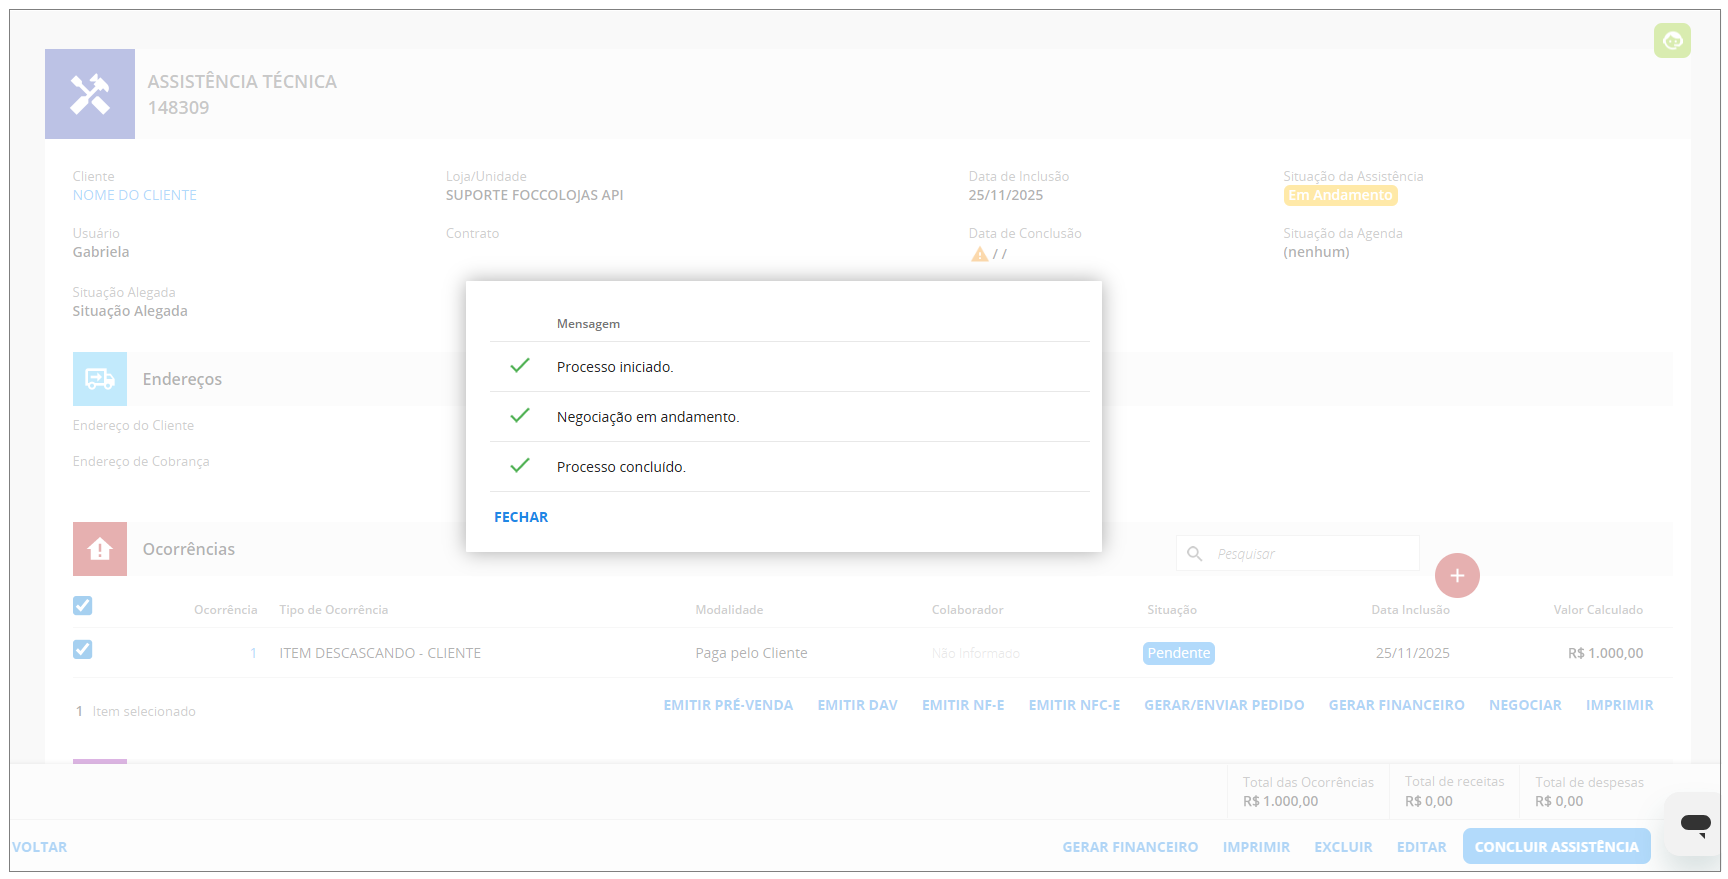Click GERAR FINANCEIRO in the footer bar
1728x879 pixels.
(x=1130, y=847)
